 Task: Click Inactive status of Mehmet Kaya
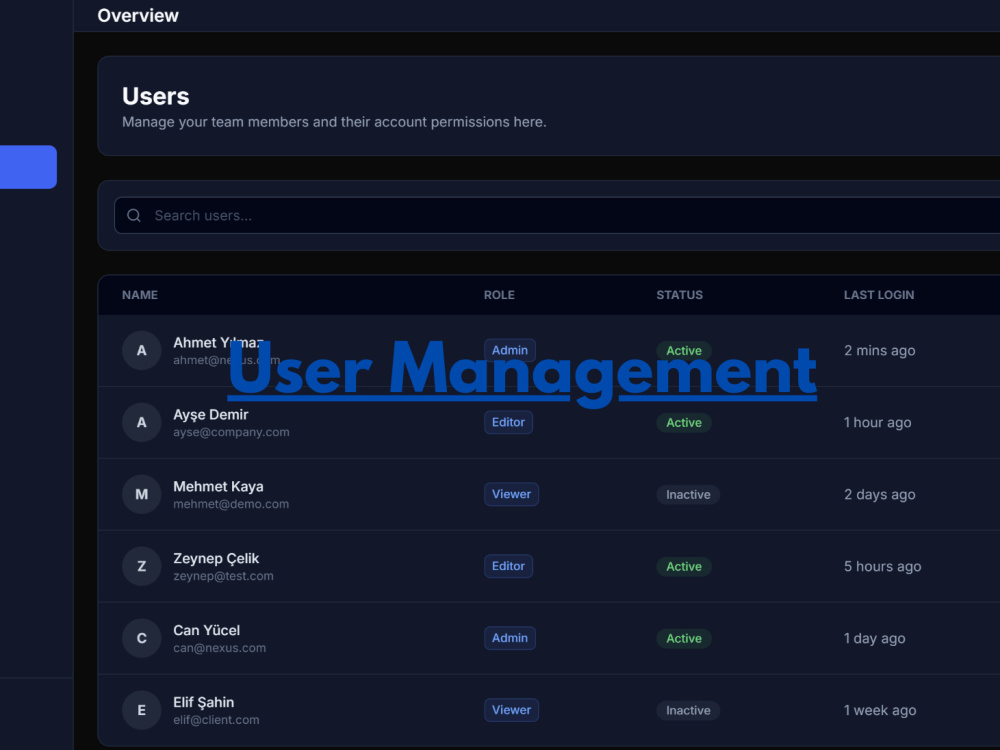688,495
